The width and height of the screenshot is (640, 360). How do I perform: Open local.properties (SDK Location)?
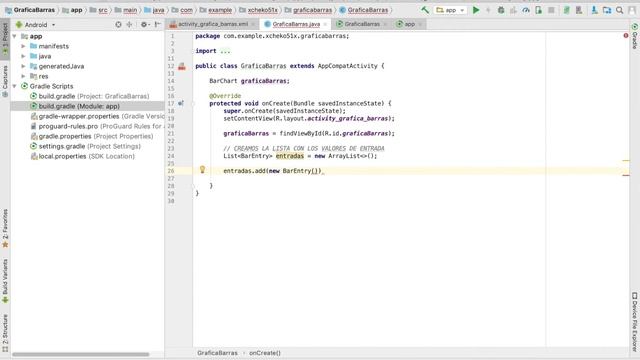point(82,156)
